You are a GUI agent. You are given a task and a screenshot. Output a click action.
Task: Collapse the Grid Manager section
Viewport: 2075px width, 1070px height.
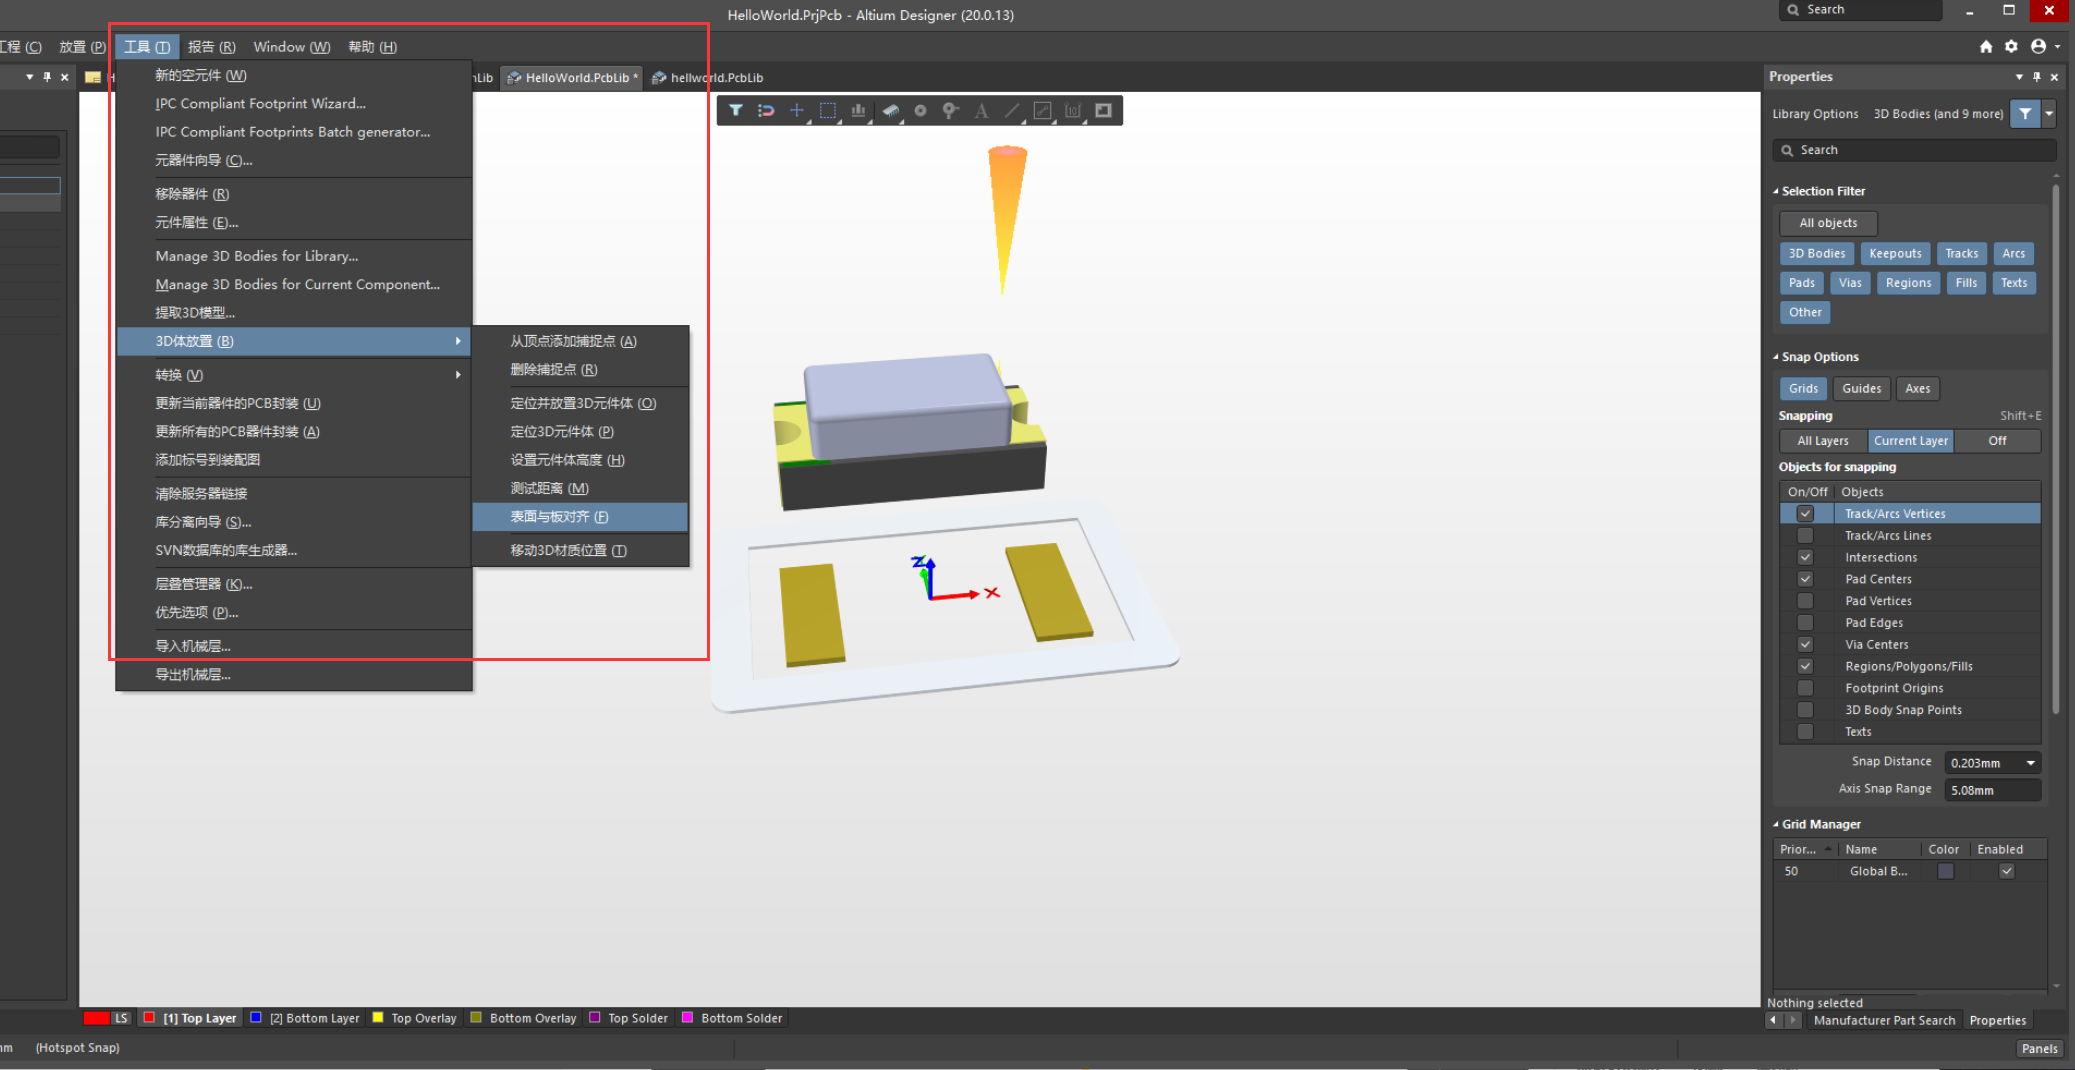point(1775,824)
